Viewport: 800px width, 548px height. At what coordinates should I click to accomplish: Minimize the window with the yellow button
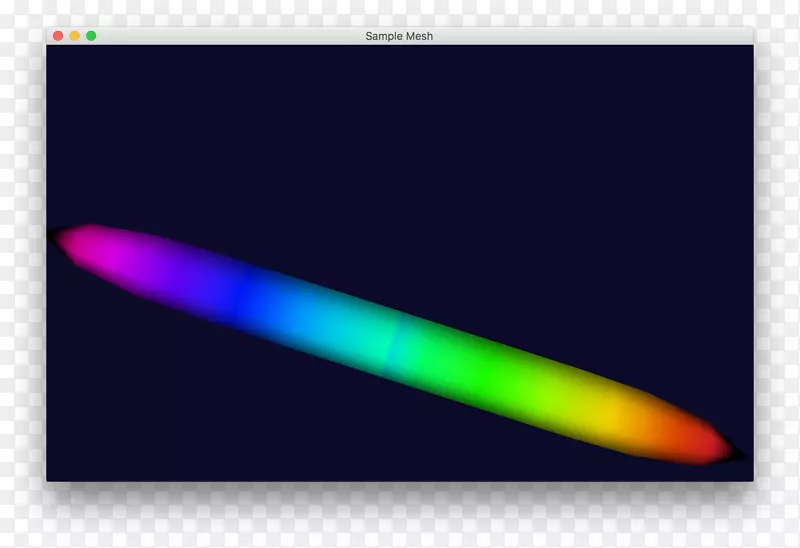(x=74, y=36)
